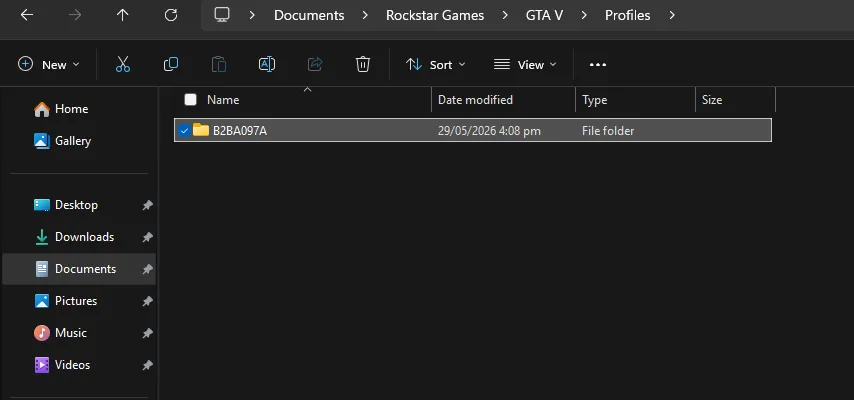Click the date 29/05/2026 4:08 pm

click(489, 131)
